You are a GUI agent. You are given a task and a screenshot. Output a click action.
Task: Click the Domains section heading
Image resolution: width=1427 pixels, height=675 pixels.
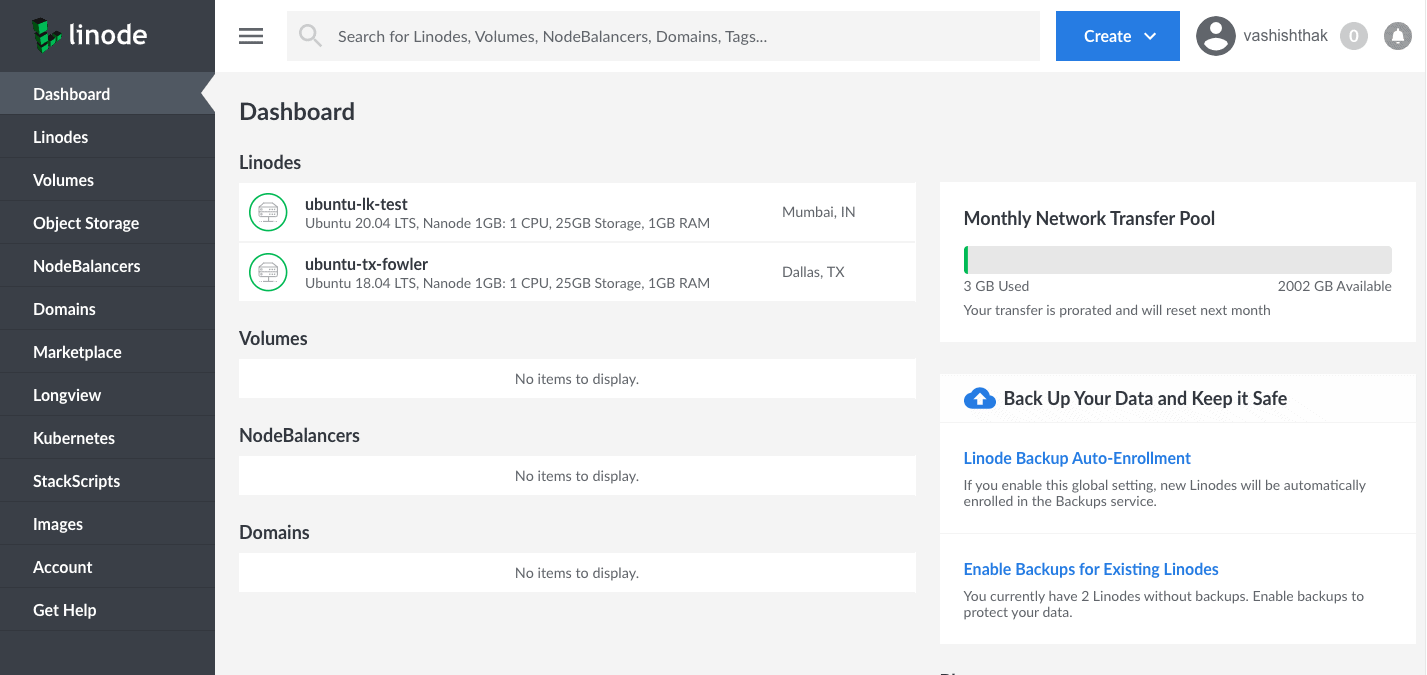(274, 532)
